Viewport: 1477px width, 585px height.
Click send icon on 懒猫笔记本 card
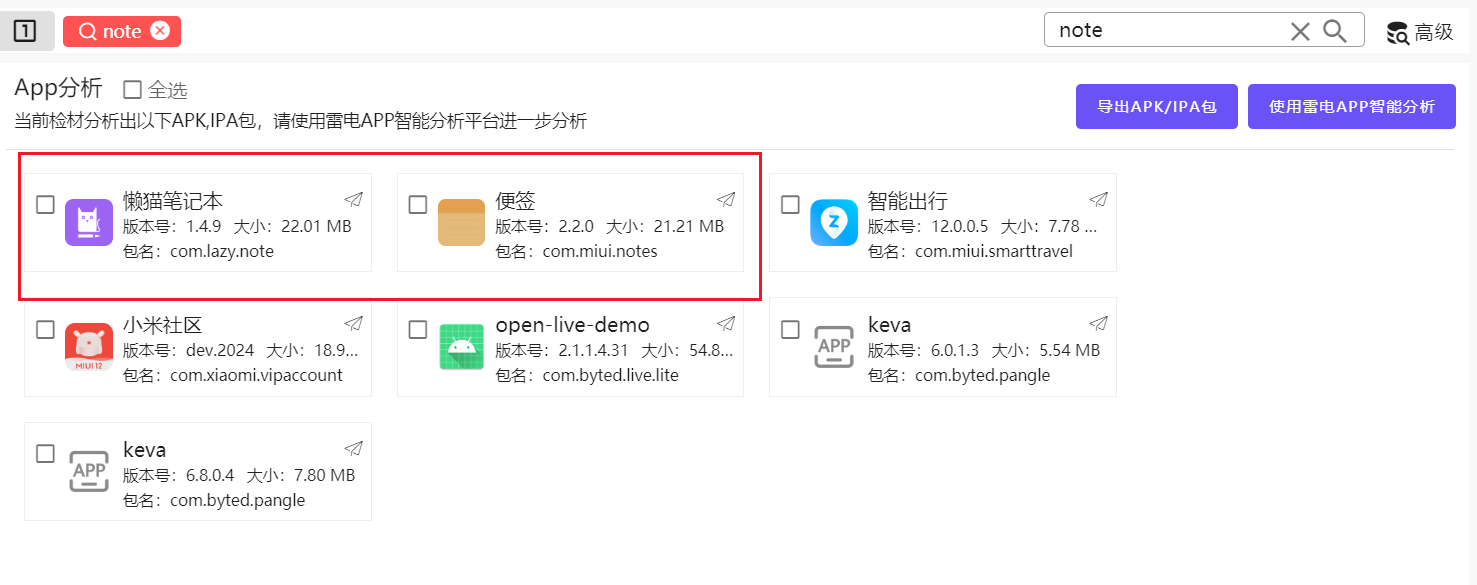353,199
